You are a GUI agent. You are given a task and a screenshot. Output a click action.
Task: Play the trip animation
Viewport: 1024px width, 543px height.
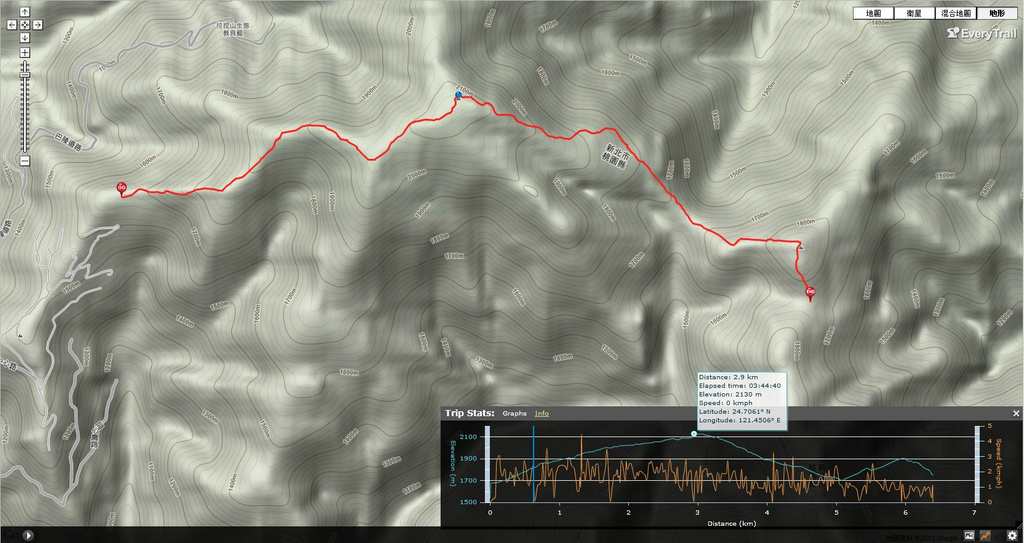point(28,535)
